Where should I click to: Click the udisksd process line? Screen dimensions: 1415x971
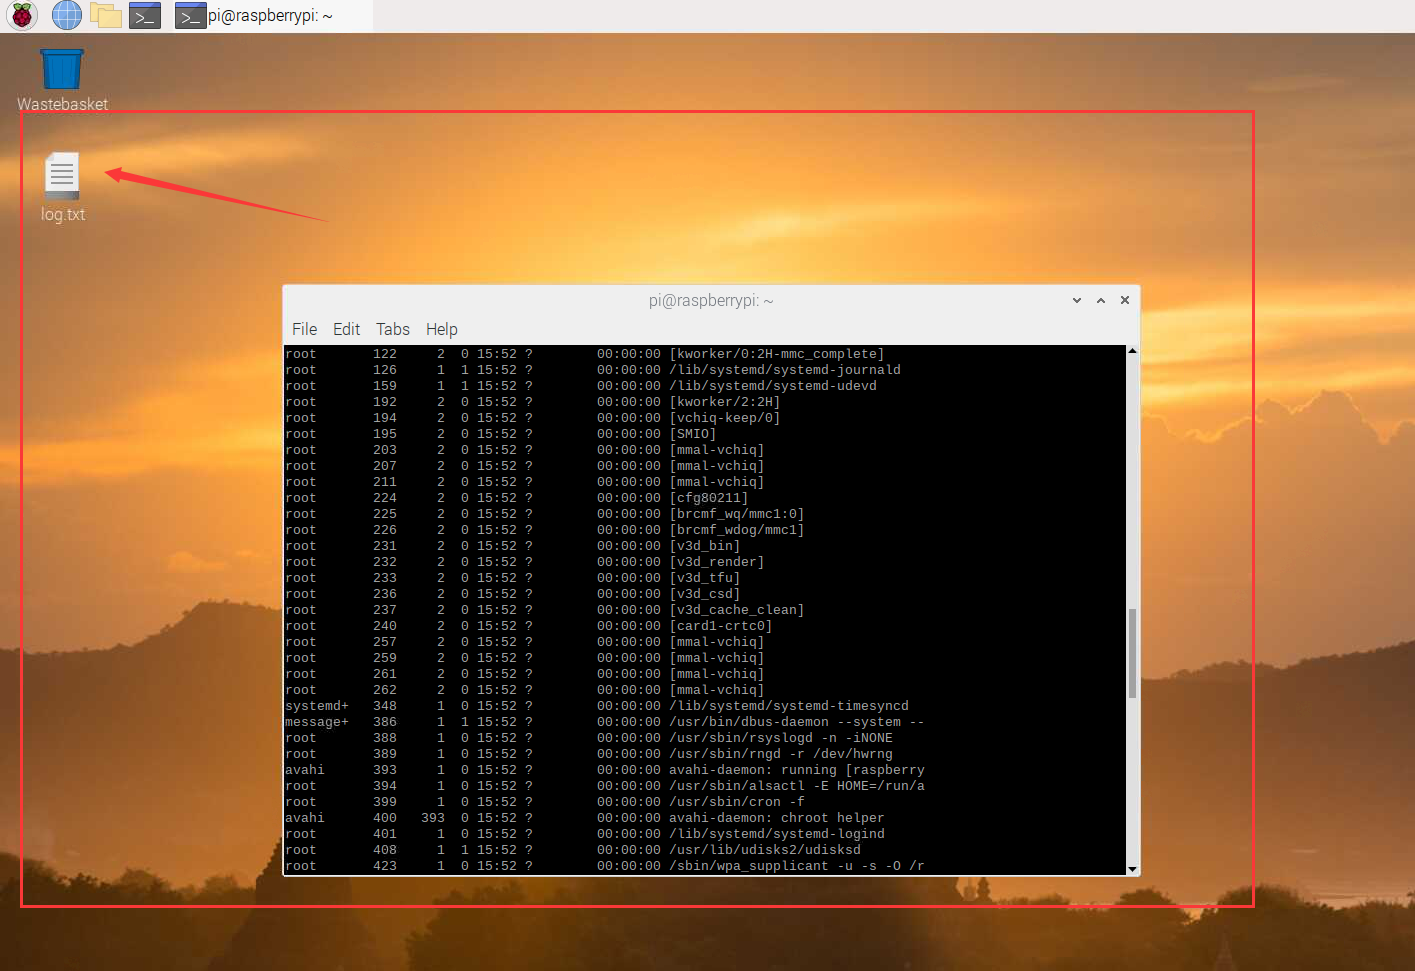click(573, 850)
